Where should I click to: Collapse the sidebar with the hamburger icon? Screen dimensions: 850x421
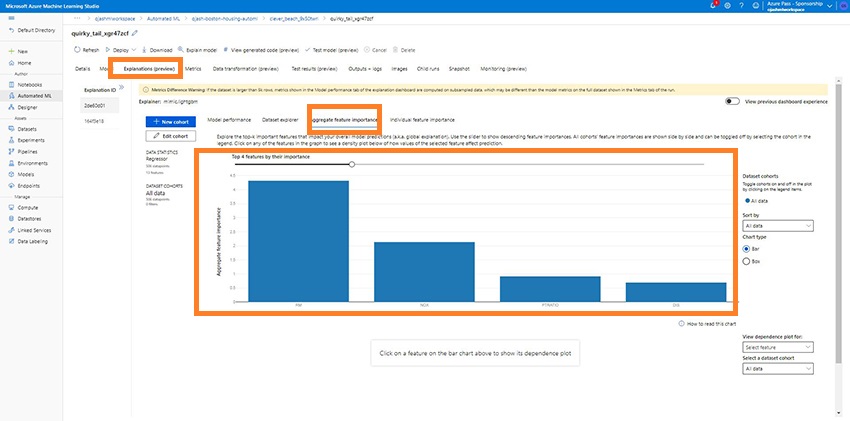pos(11,18)
